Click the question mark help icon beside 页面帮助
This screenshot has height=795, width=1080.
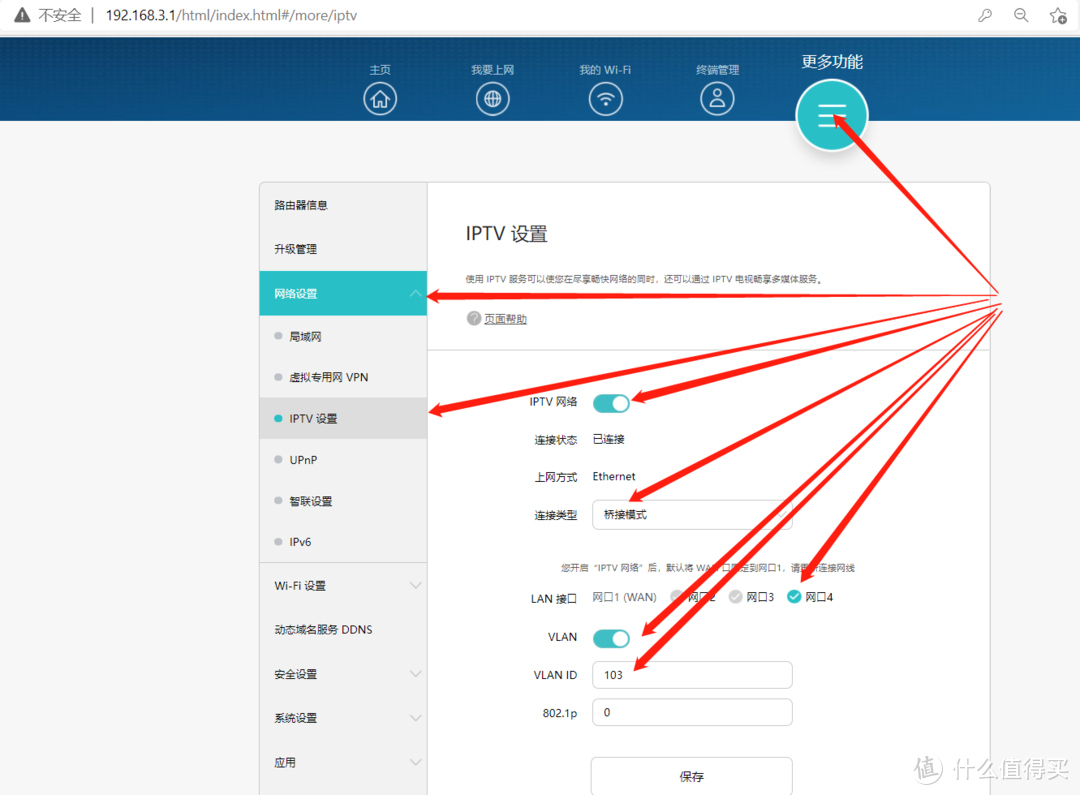point(472,318)
